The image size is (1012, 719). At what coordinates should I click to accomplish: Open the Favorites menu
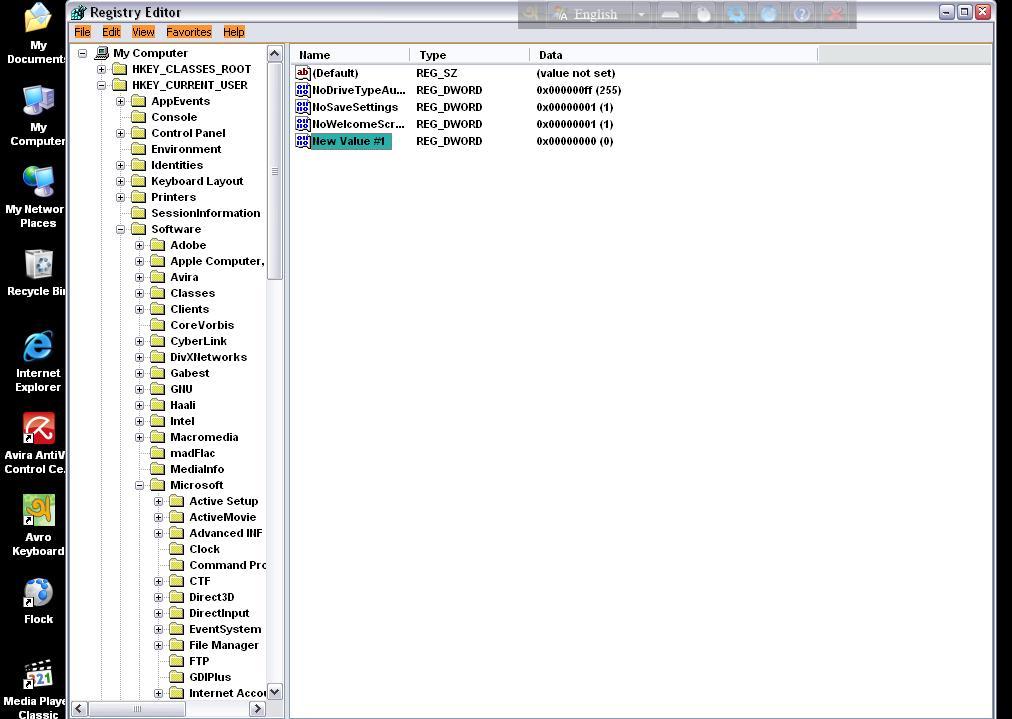click(x=188, y=32)
